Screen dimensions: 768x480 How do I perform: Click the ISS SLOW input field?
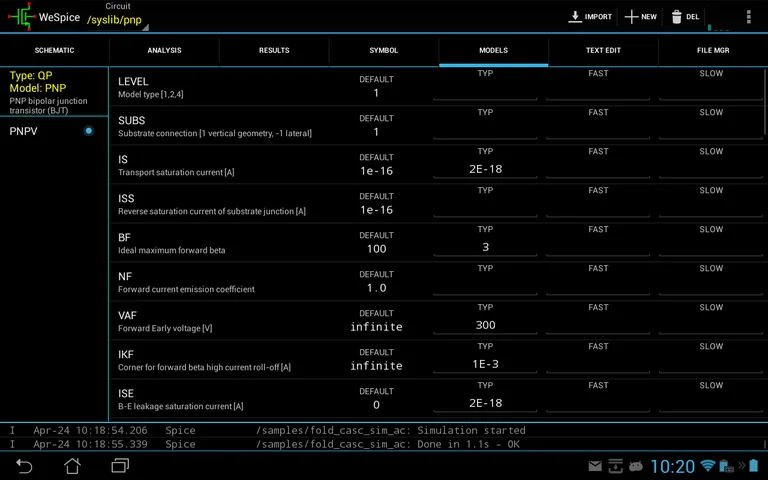711,207
